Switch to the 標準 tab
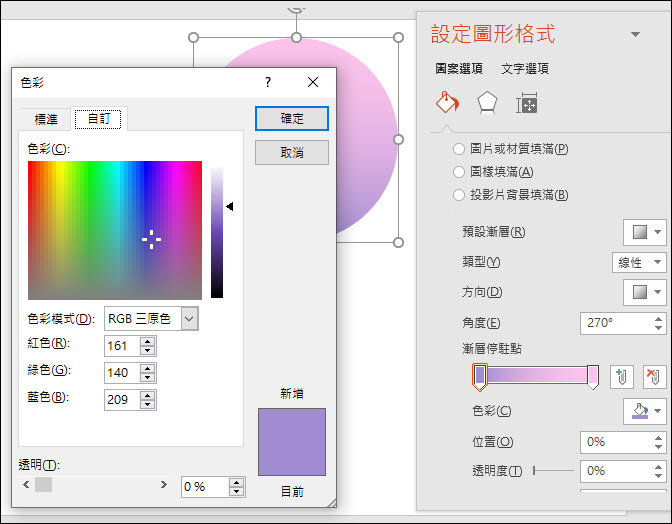Screen dimensions: 672x524 click(x=46, y=119)
